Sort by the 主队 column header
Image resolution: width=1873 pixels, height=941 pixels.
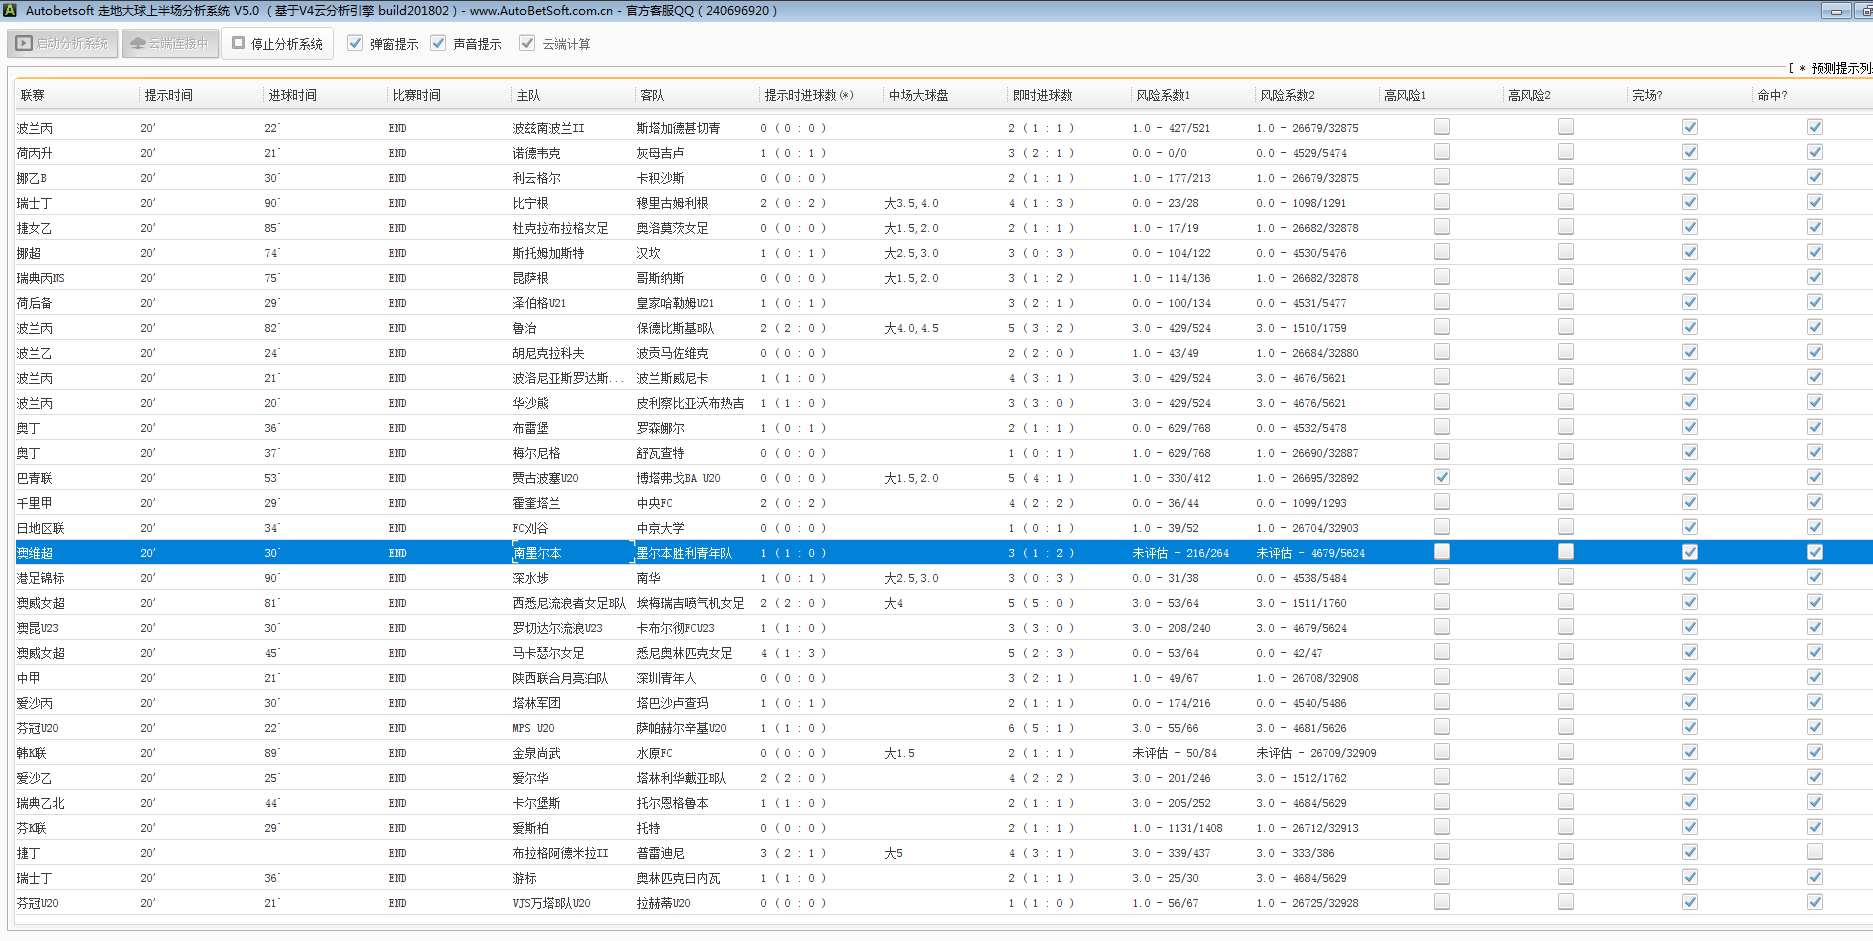coord(528,96)
